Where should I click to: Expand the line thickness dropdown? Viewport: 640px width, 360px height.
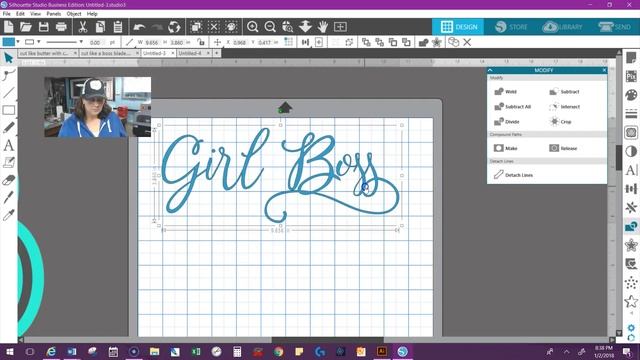point(81,42)
